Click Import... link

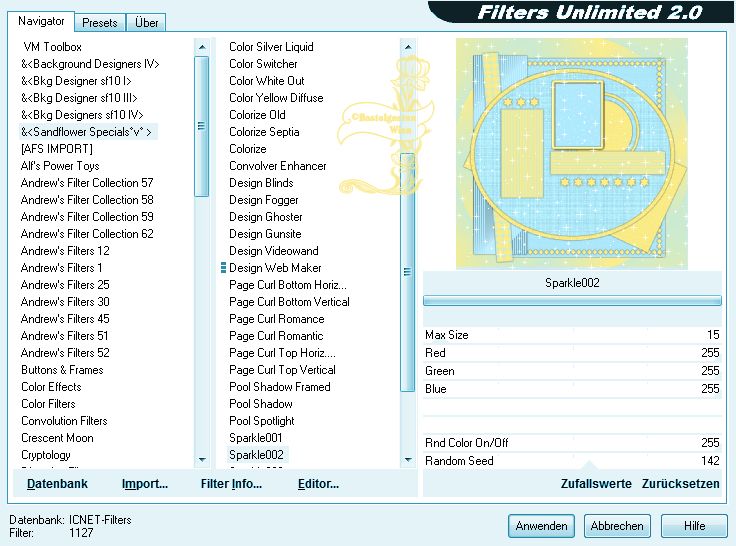pyautogui.click(x=145, y=484)
